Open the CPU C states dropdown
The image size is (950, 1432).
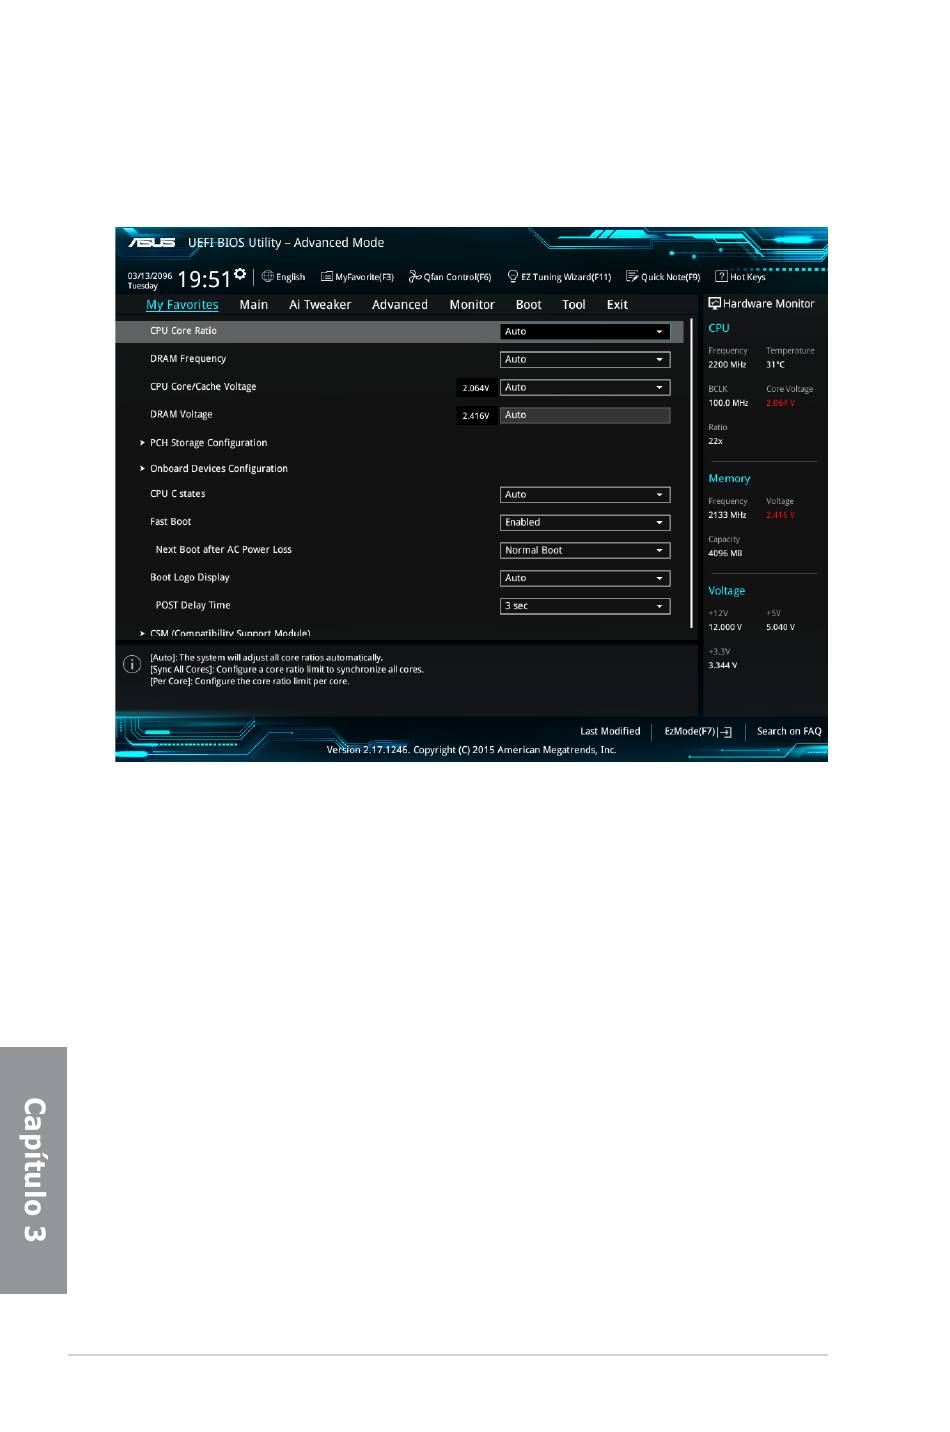point(585,495)
